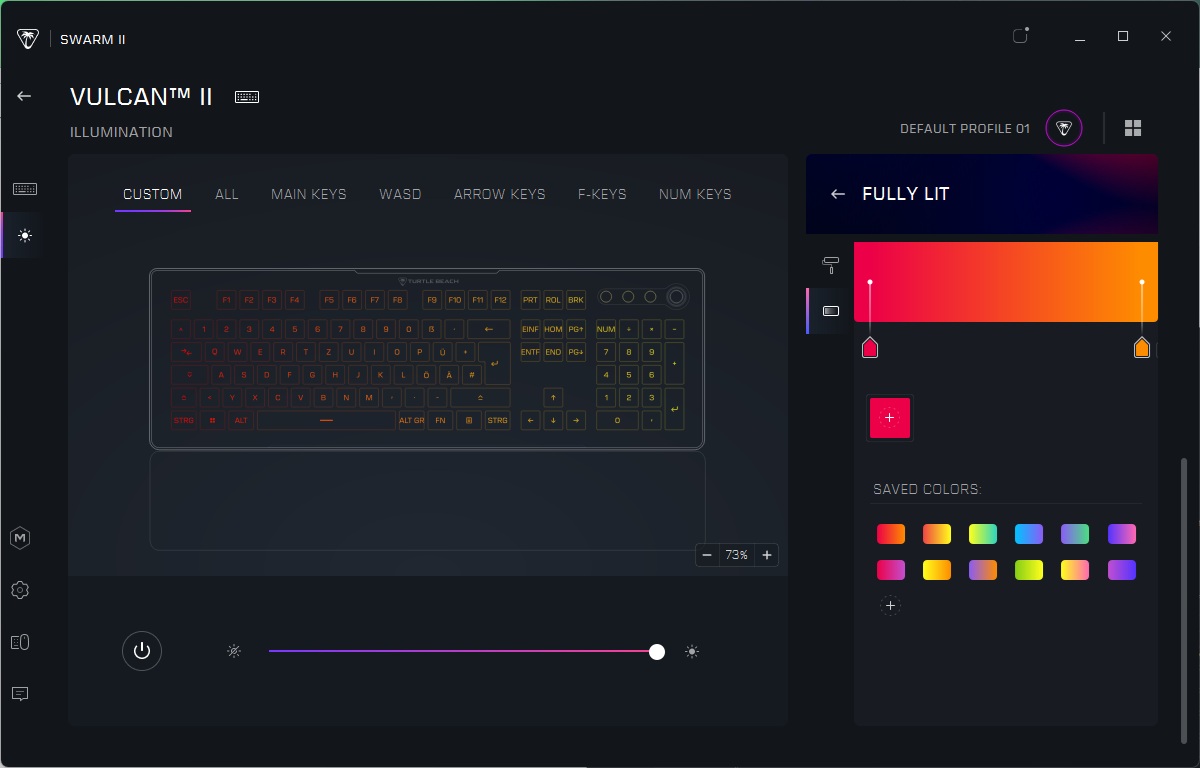
Task: Select the paint roller solid color mode
Action: click(830, 264)
